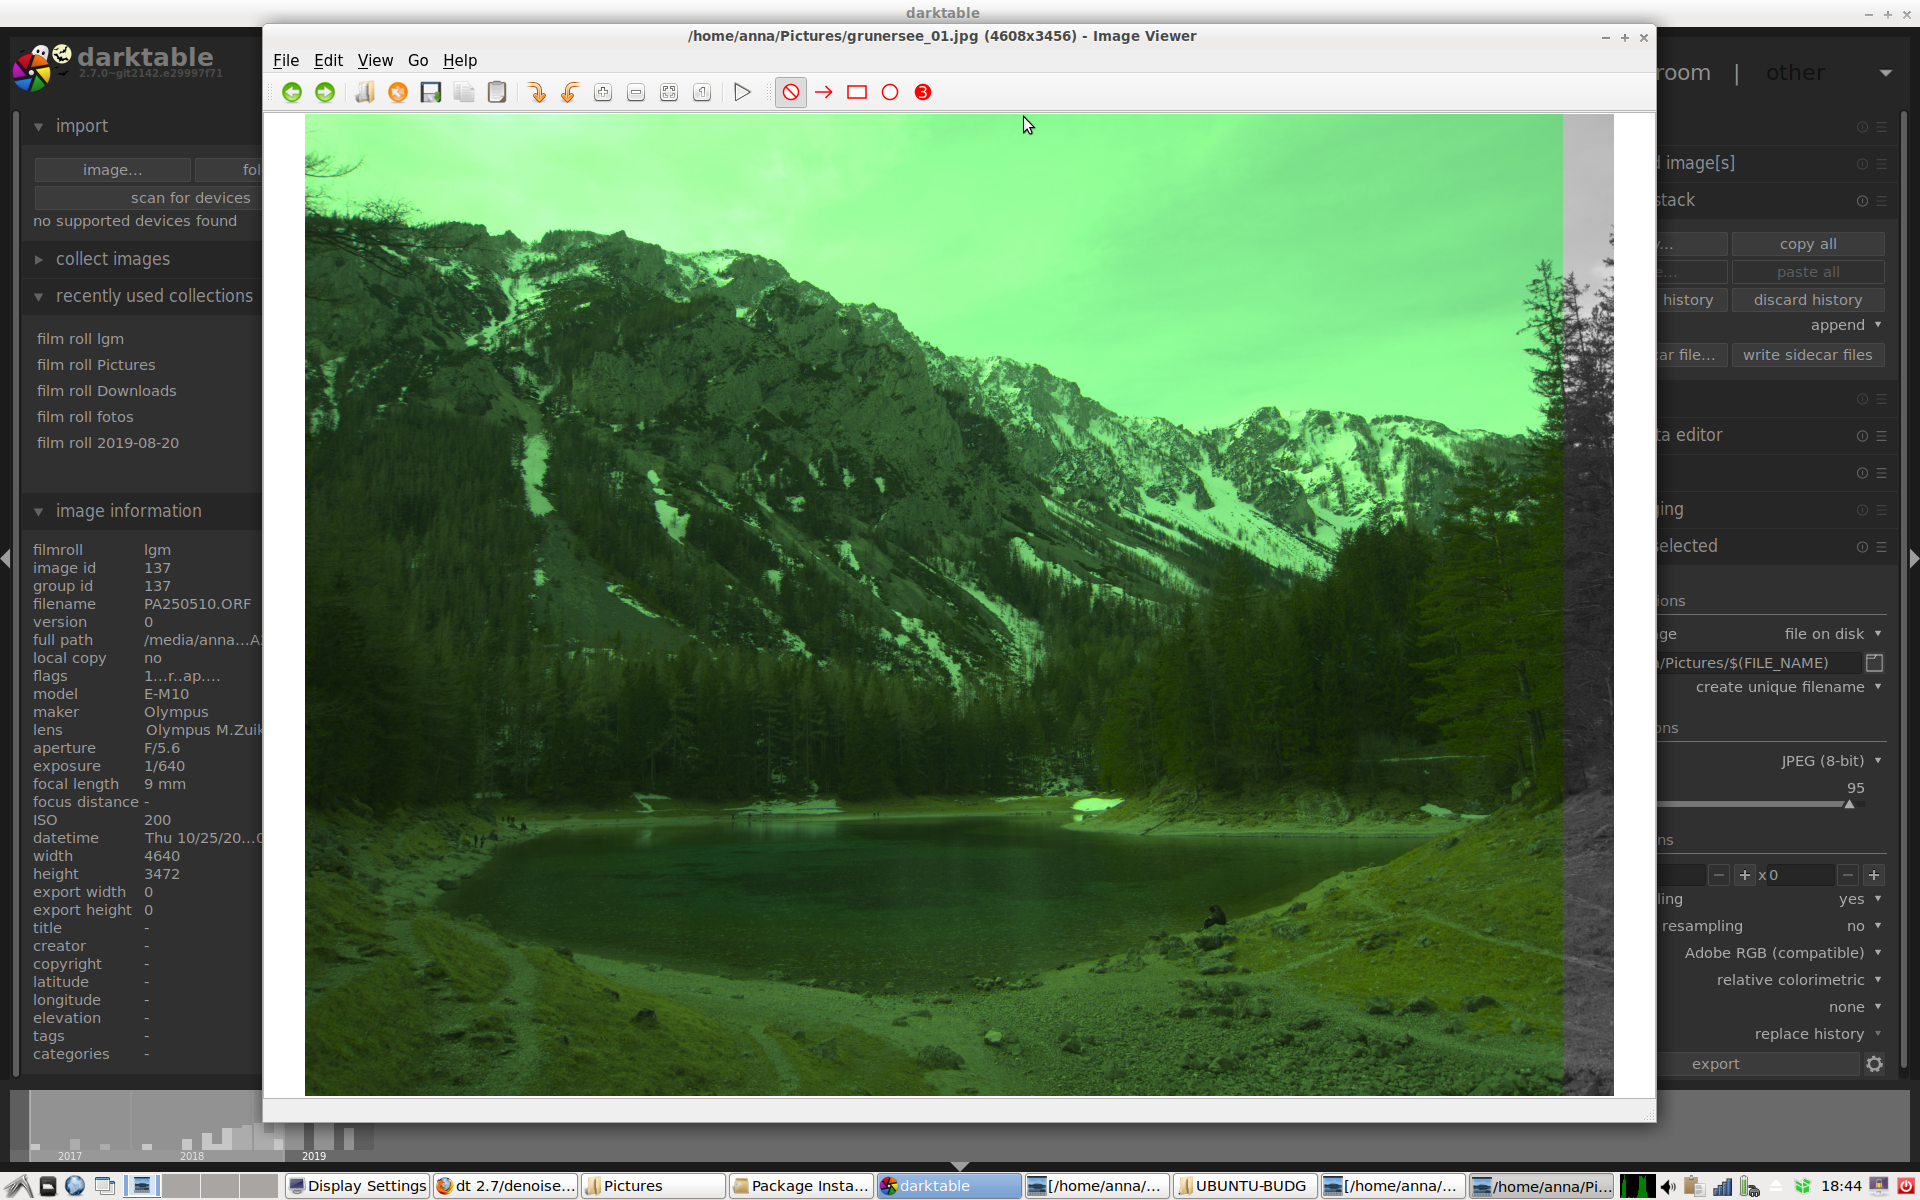Expand the collect images panel

(x=38, y=260)
